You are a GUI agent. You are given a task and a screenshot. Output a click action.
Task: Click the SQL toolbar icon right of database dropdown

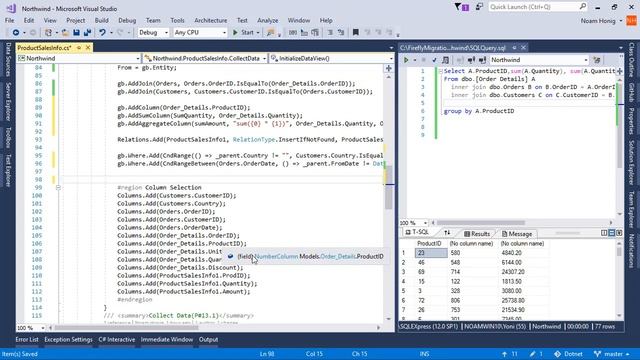click(597, 60)
